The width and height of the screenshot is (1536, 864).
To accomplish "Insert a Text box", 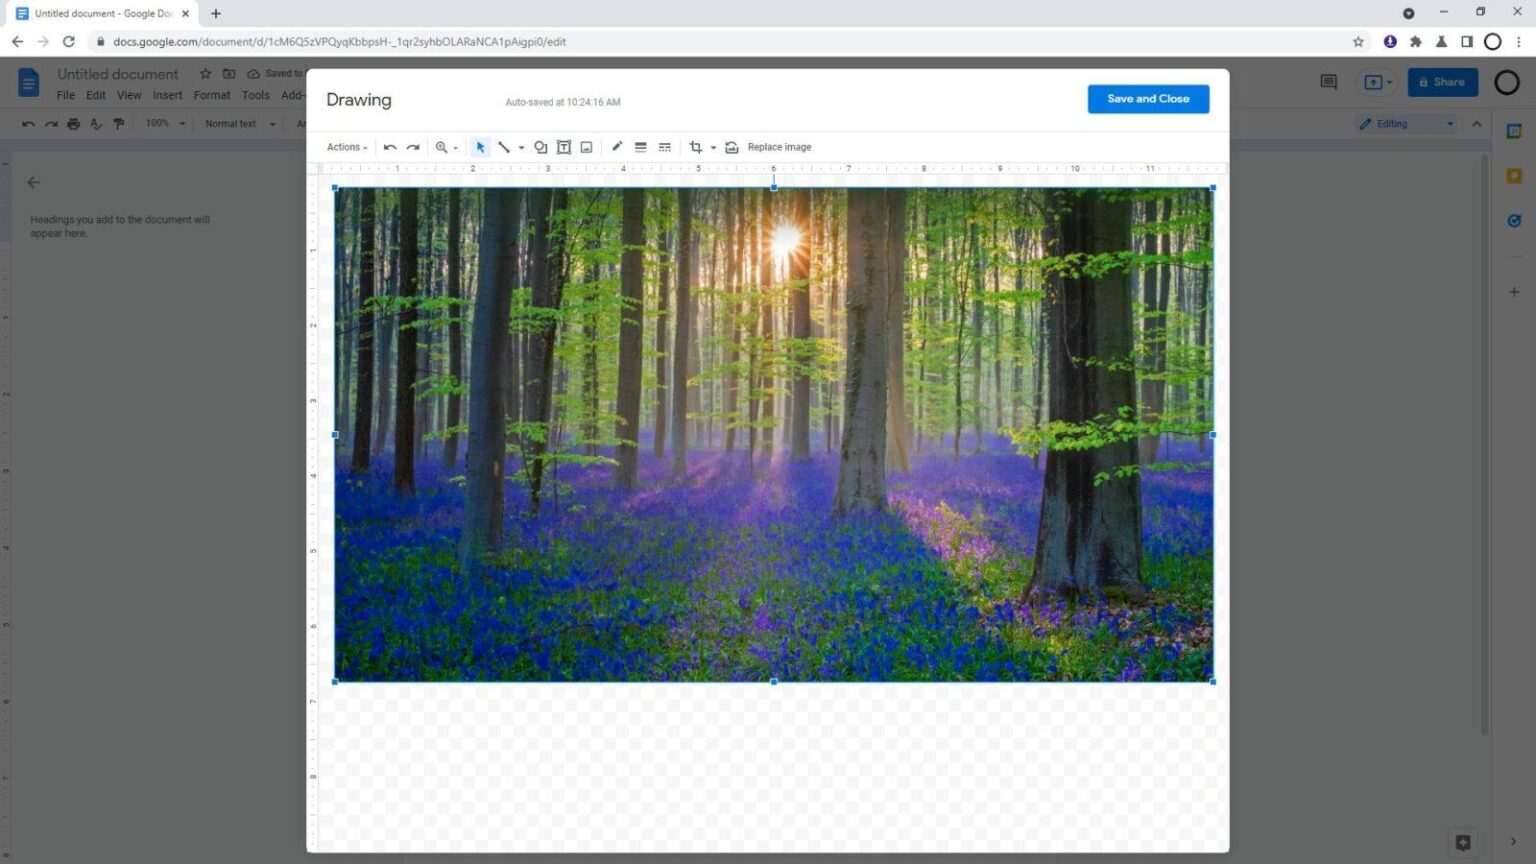I will tap(563, 147).
